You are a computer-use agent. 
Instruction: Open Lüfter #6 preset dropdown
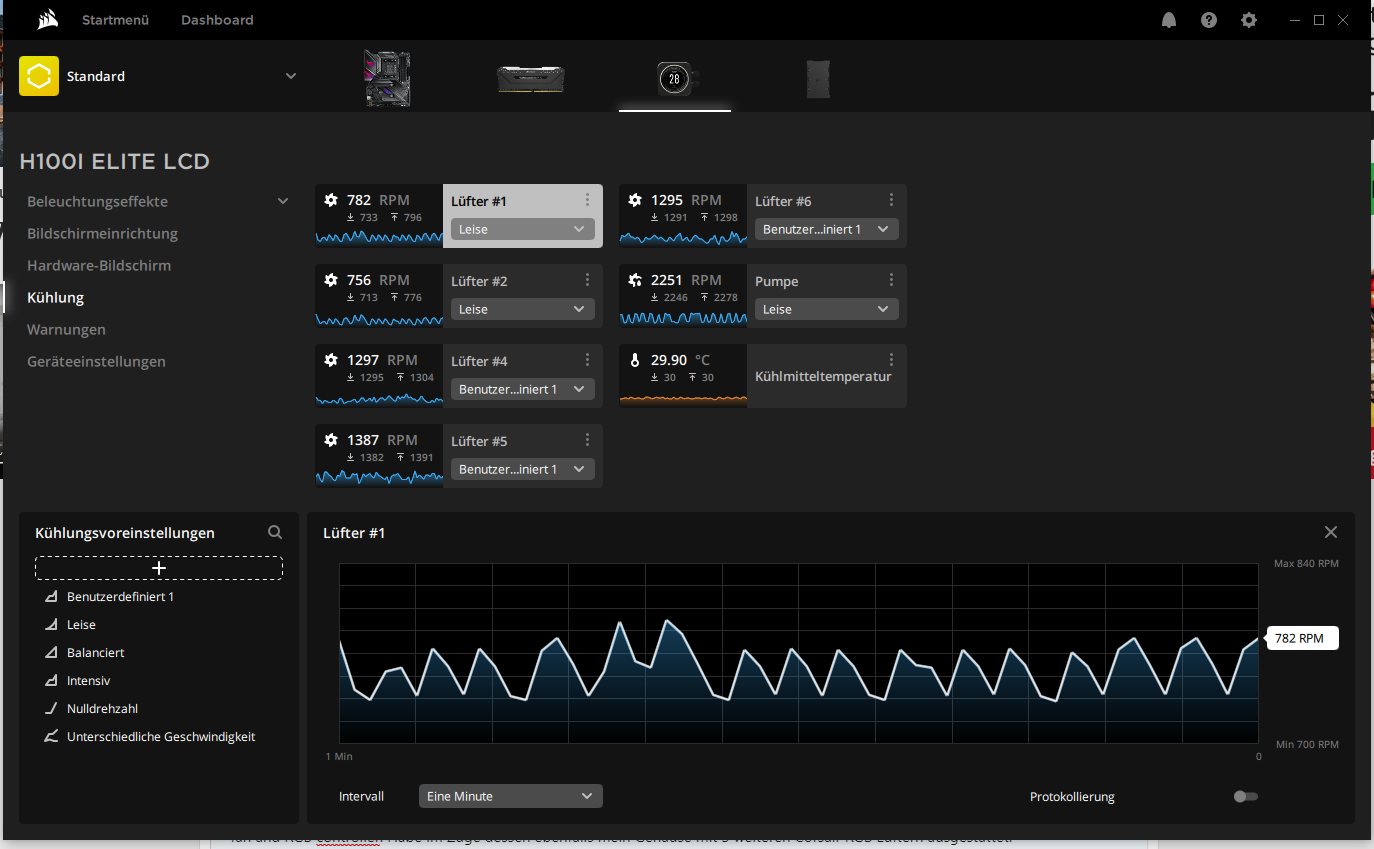click(x=827, y=229)
